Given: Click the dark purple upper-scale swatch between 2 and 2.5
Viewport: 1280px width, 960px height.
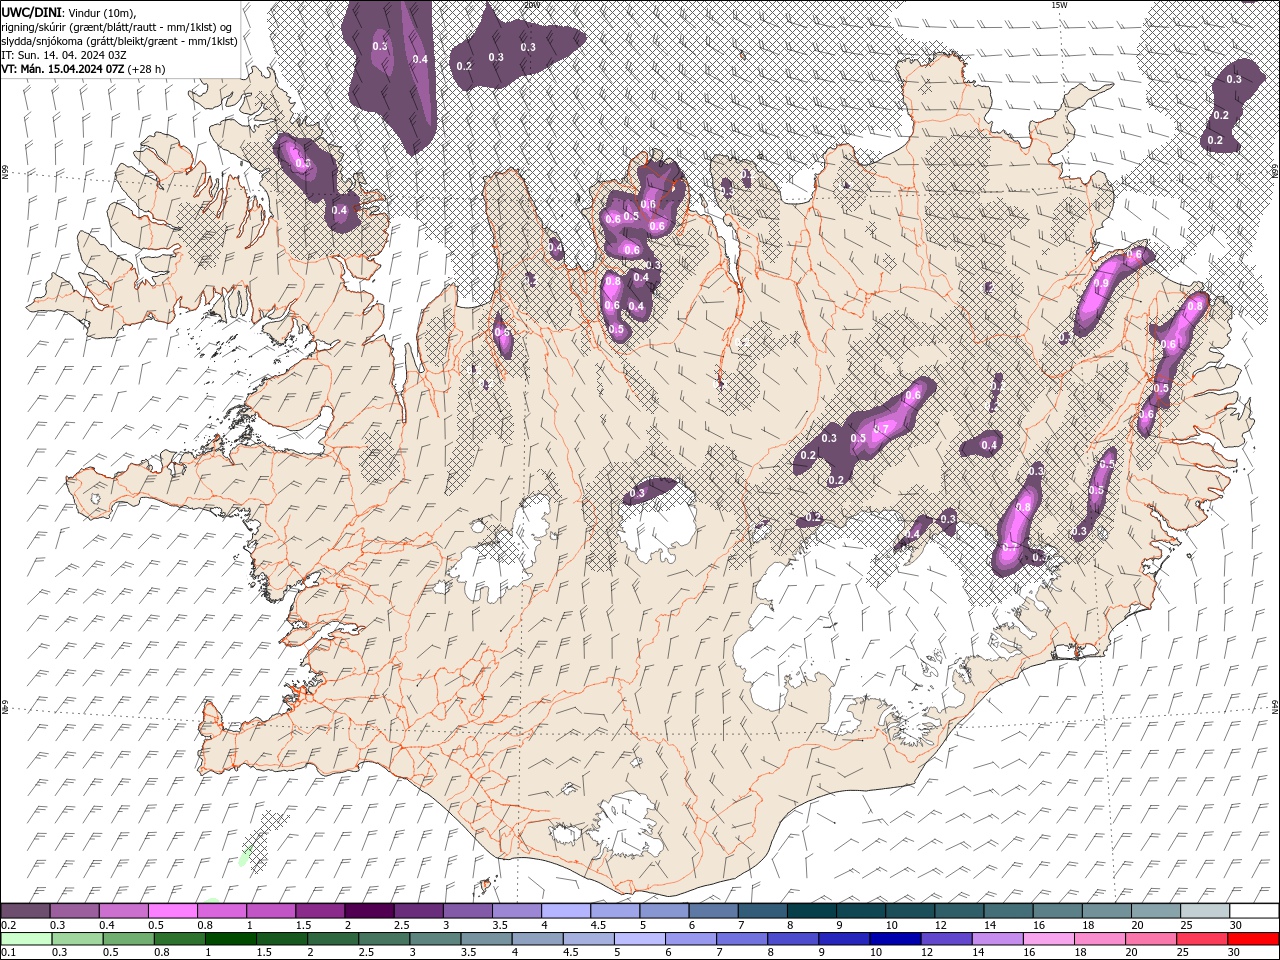Looking at the screenshot, I should coord(369,911).
